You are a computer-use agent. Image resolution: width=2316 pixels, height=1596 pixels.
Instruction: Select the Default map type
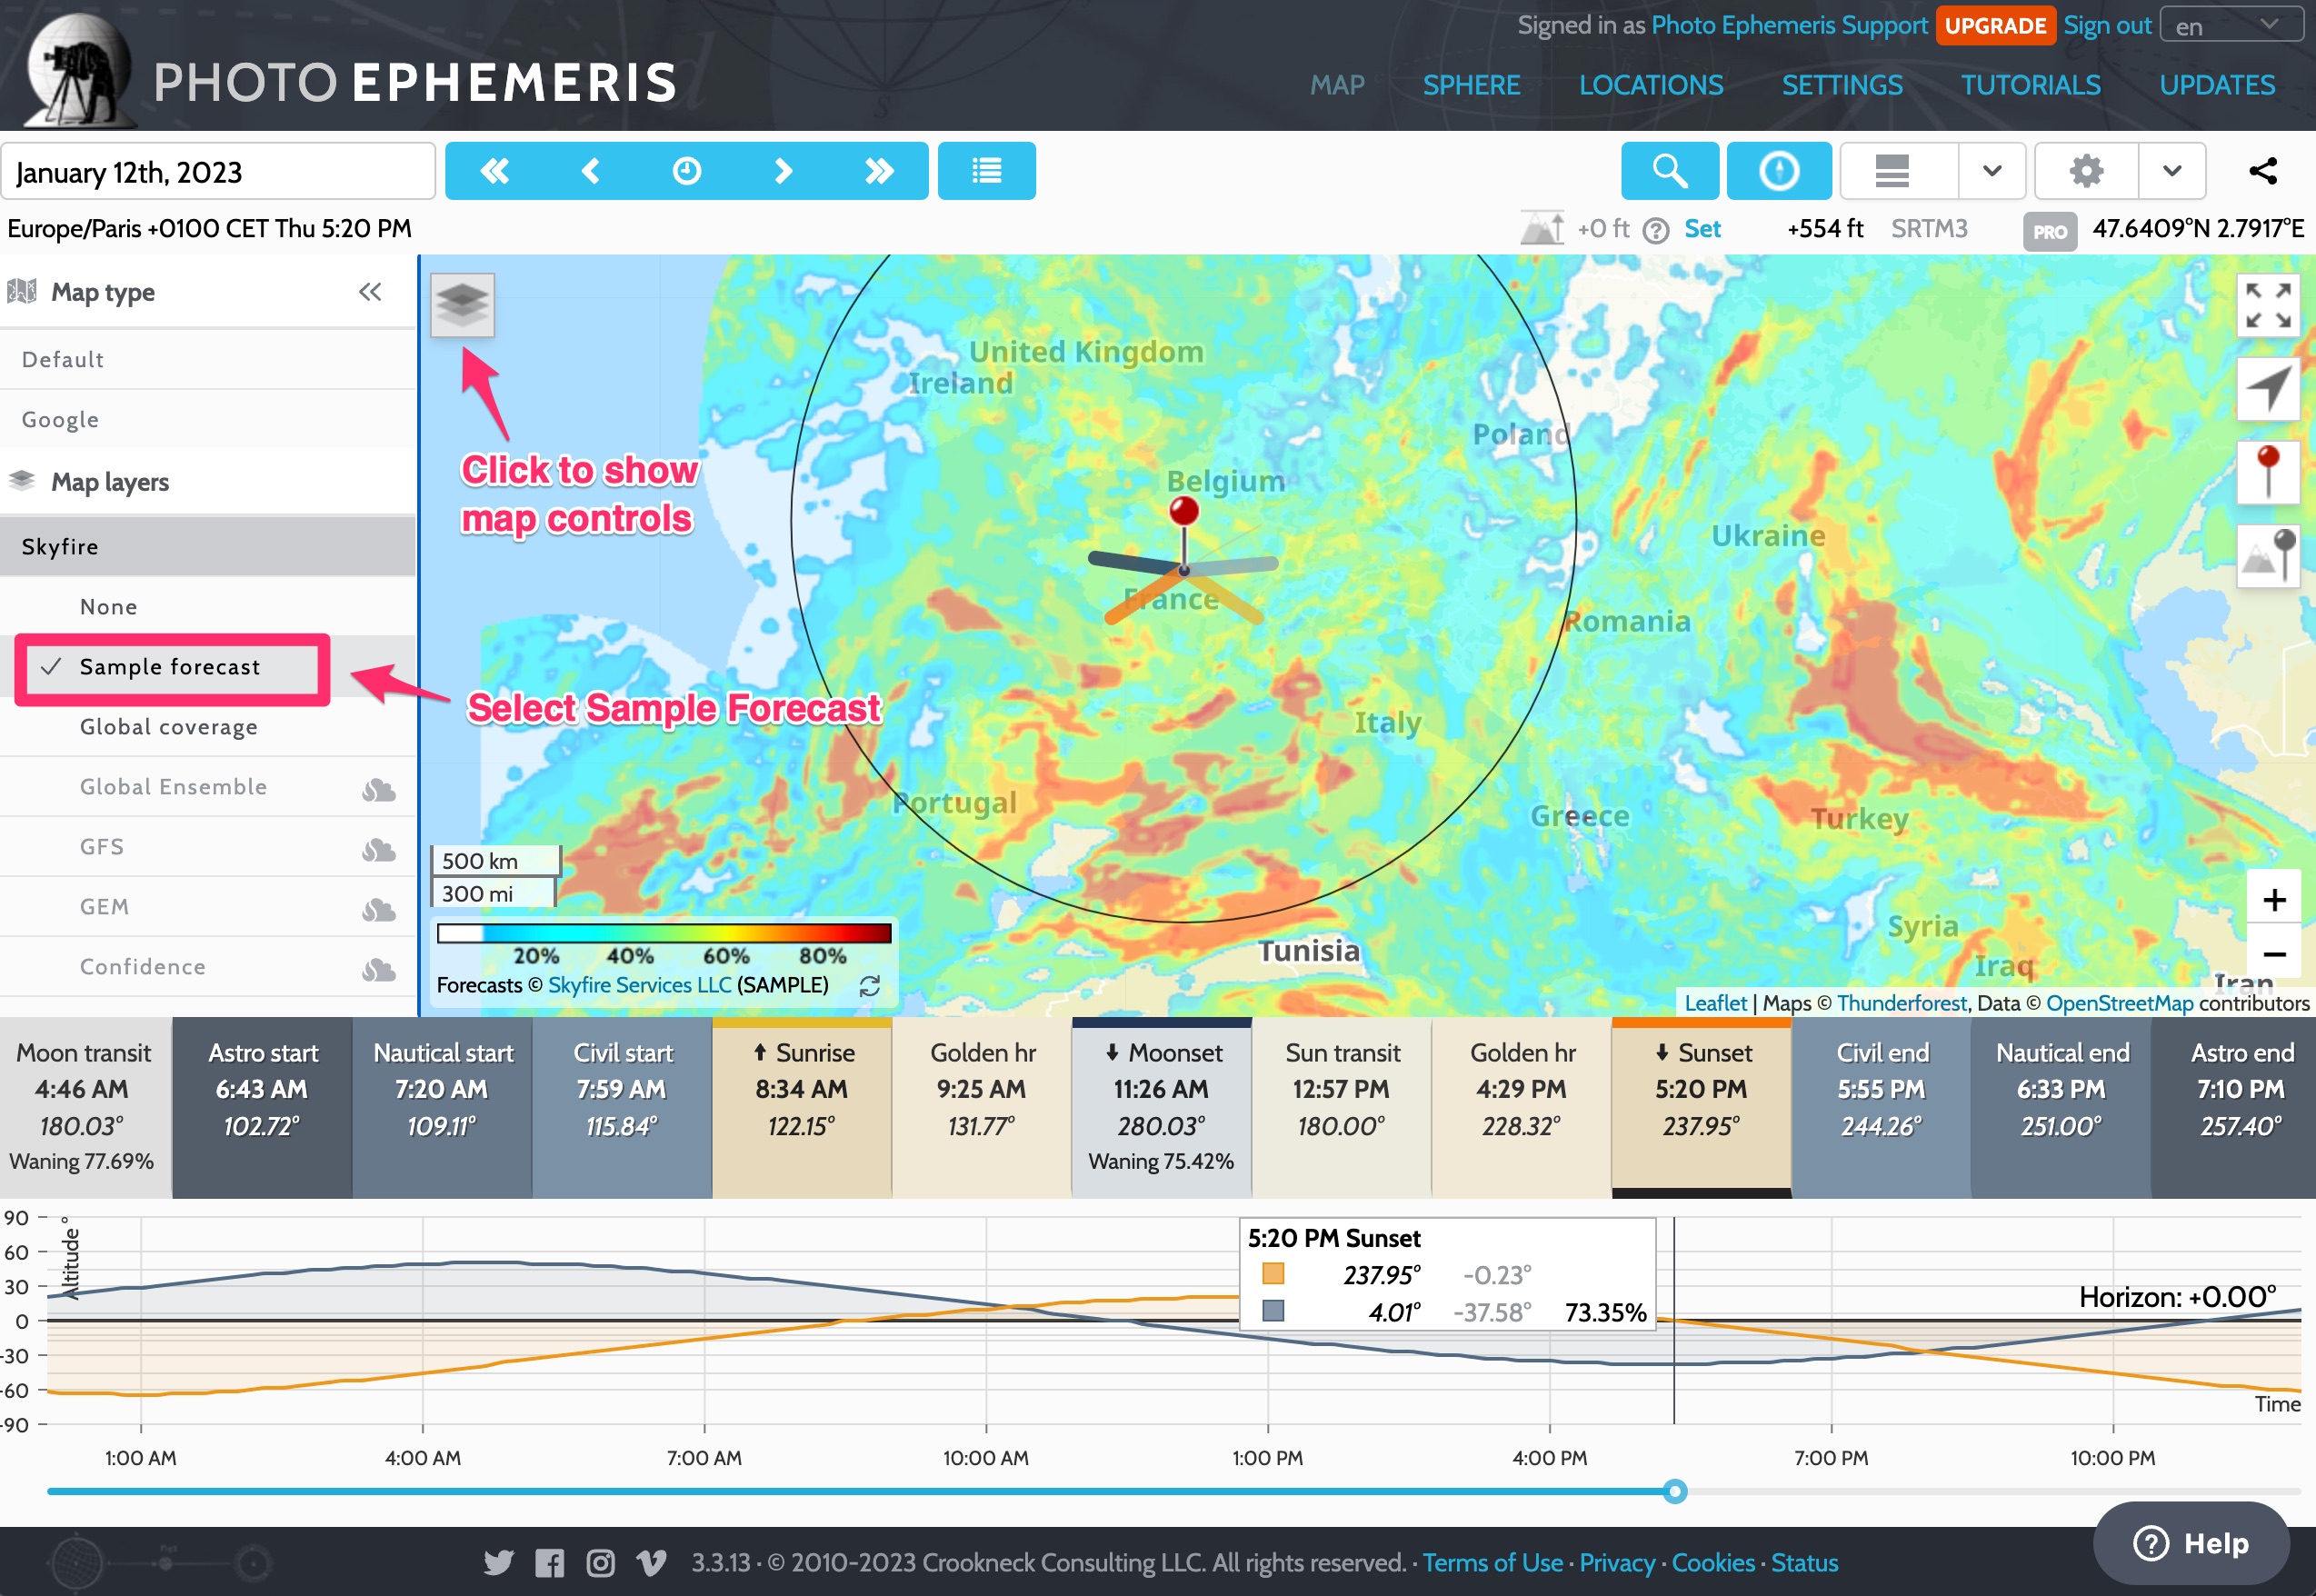click(208, 359)
